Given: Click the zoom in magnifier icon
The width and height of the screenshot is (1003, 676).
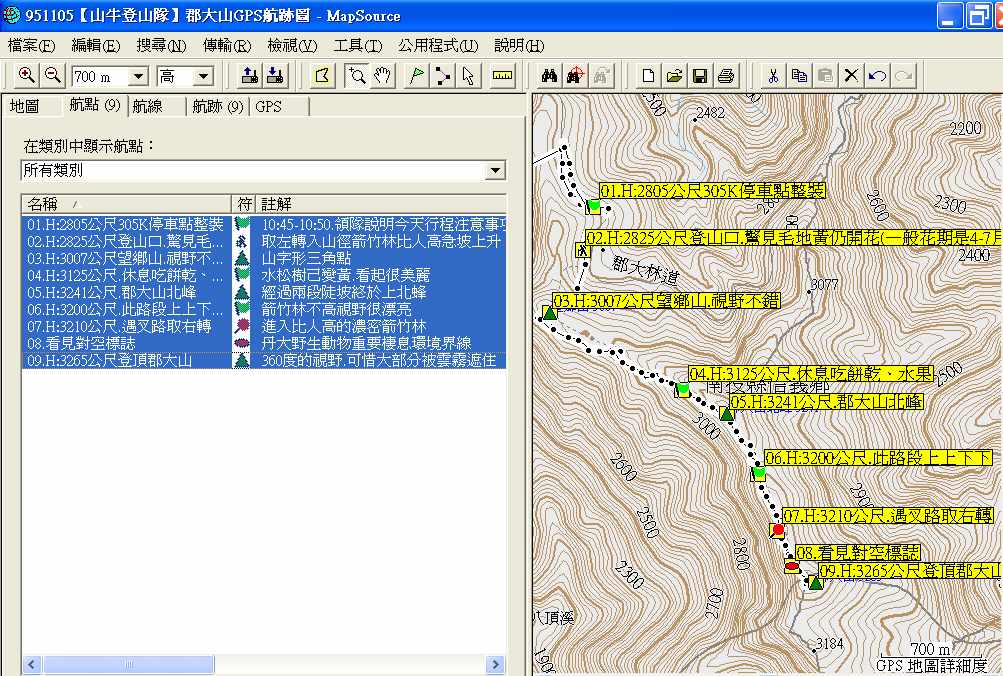Looking at the screenshot, I should 26,76.
